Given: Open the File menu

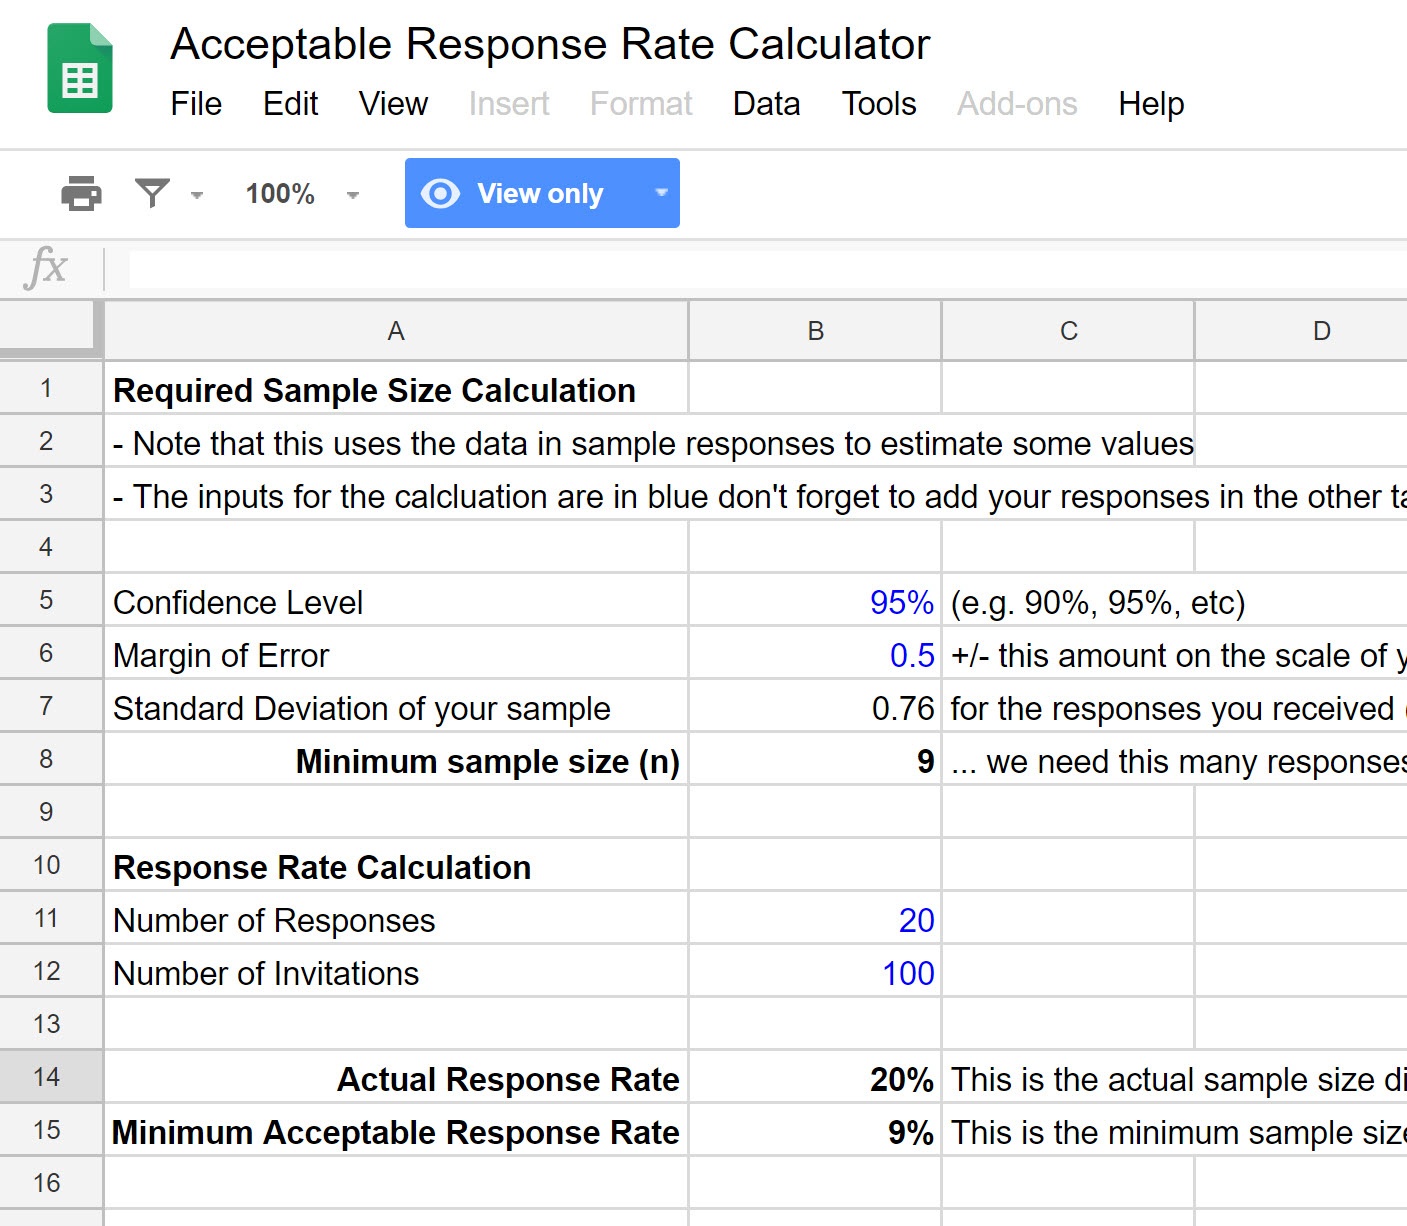Looking at the screenshot, I should tap(196, 104).
